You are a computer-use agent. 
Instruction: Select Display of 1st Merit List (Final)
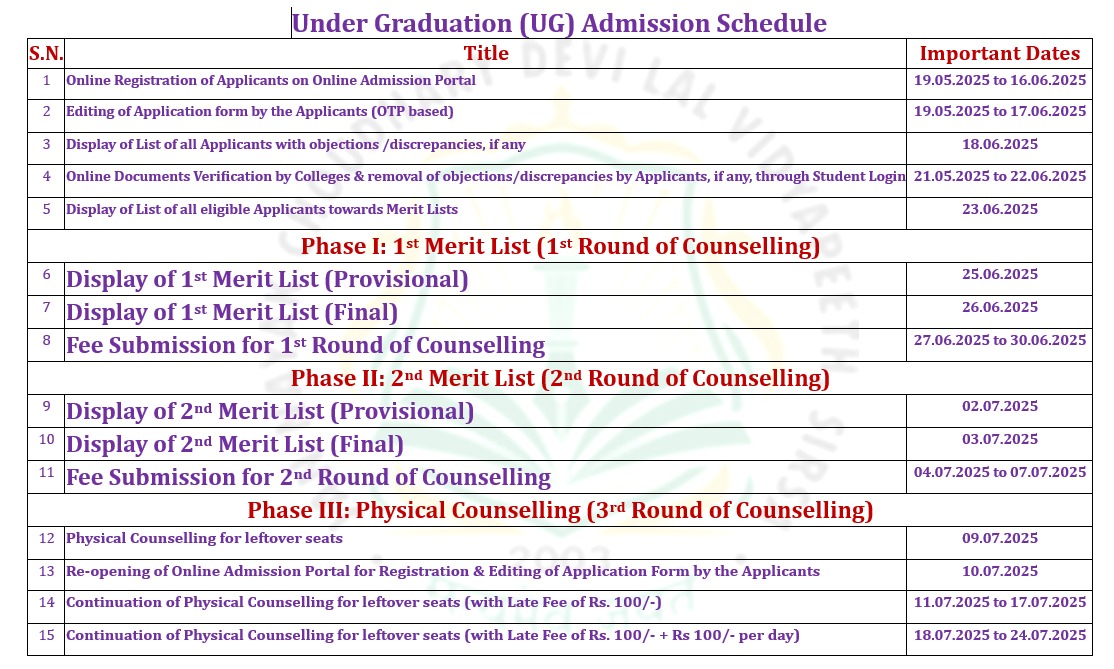click(232, 312)
